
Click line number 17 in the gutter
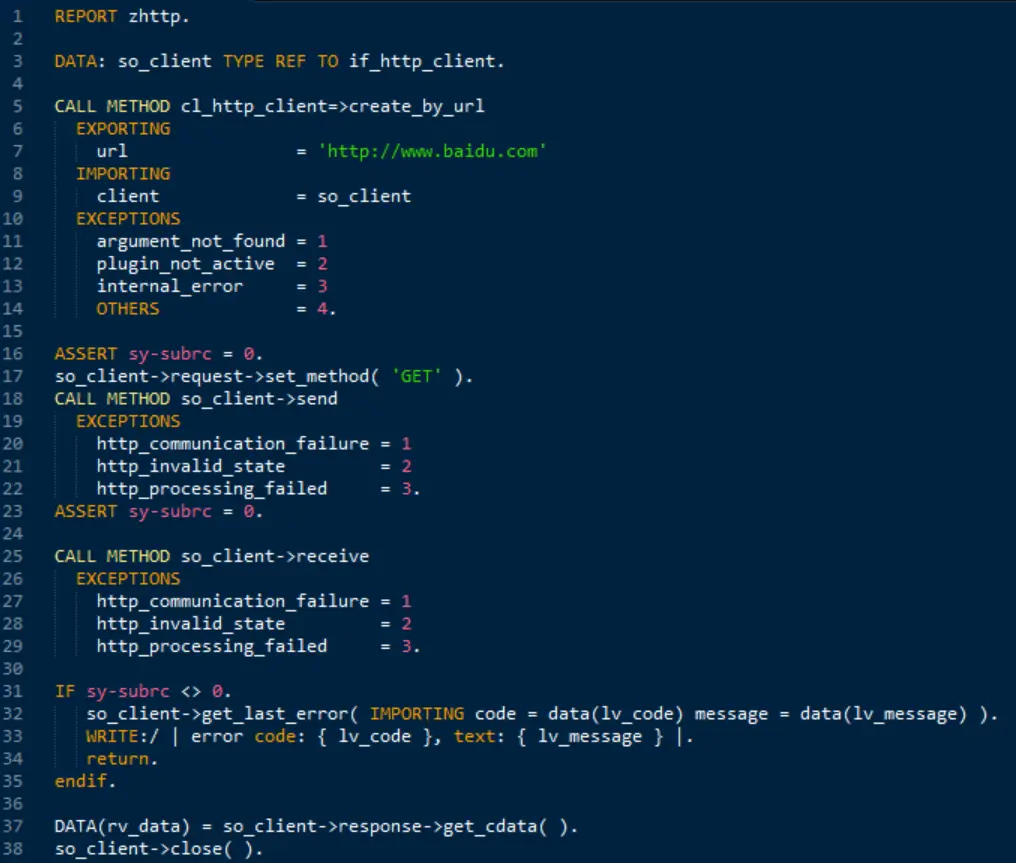tap(12, 376)
